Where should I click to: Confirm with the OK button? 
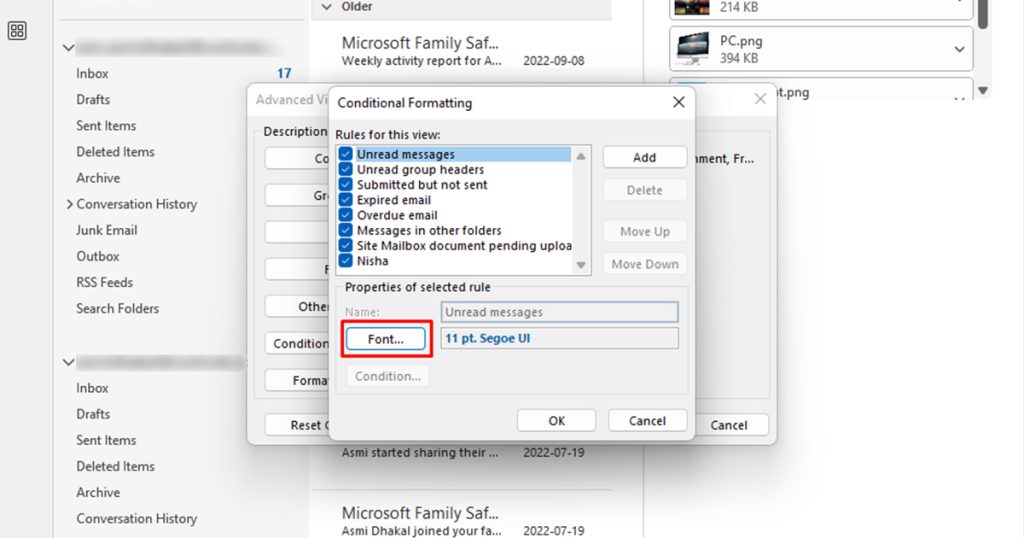(556, 421)
